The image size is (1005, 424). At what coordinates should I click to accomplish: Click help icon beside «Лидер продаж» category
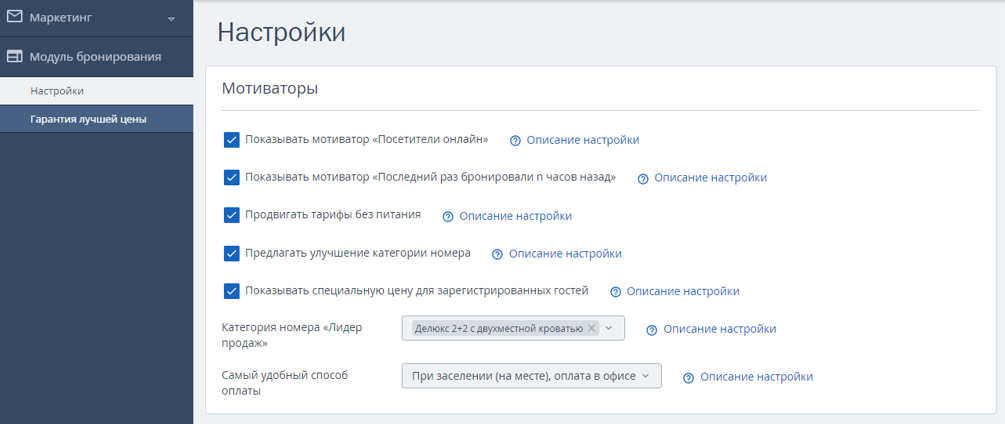(652, 330)
